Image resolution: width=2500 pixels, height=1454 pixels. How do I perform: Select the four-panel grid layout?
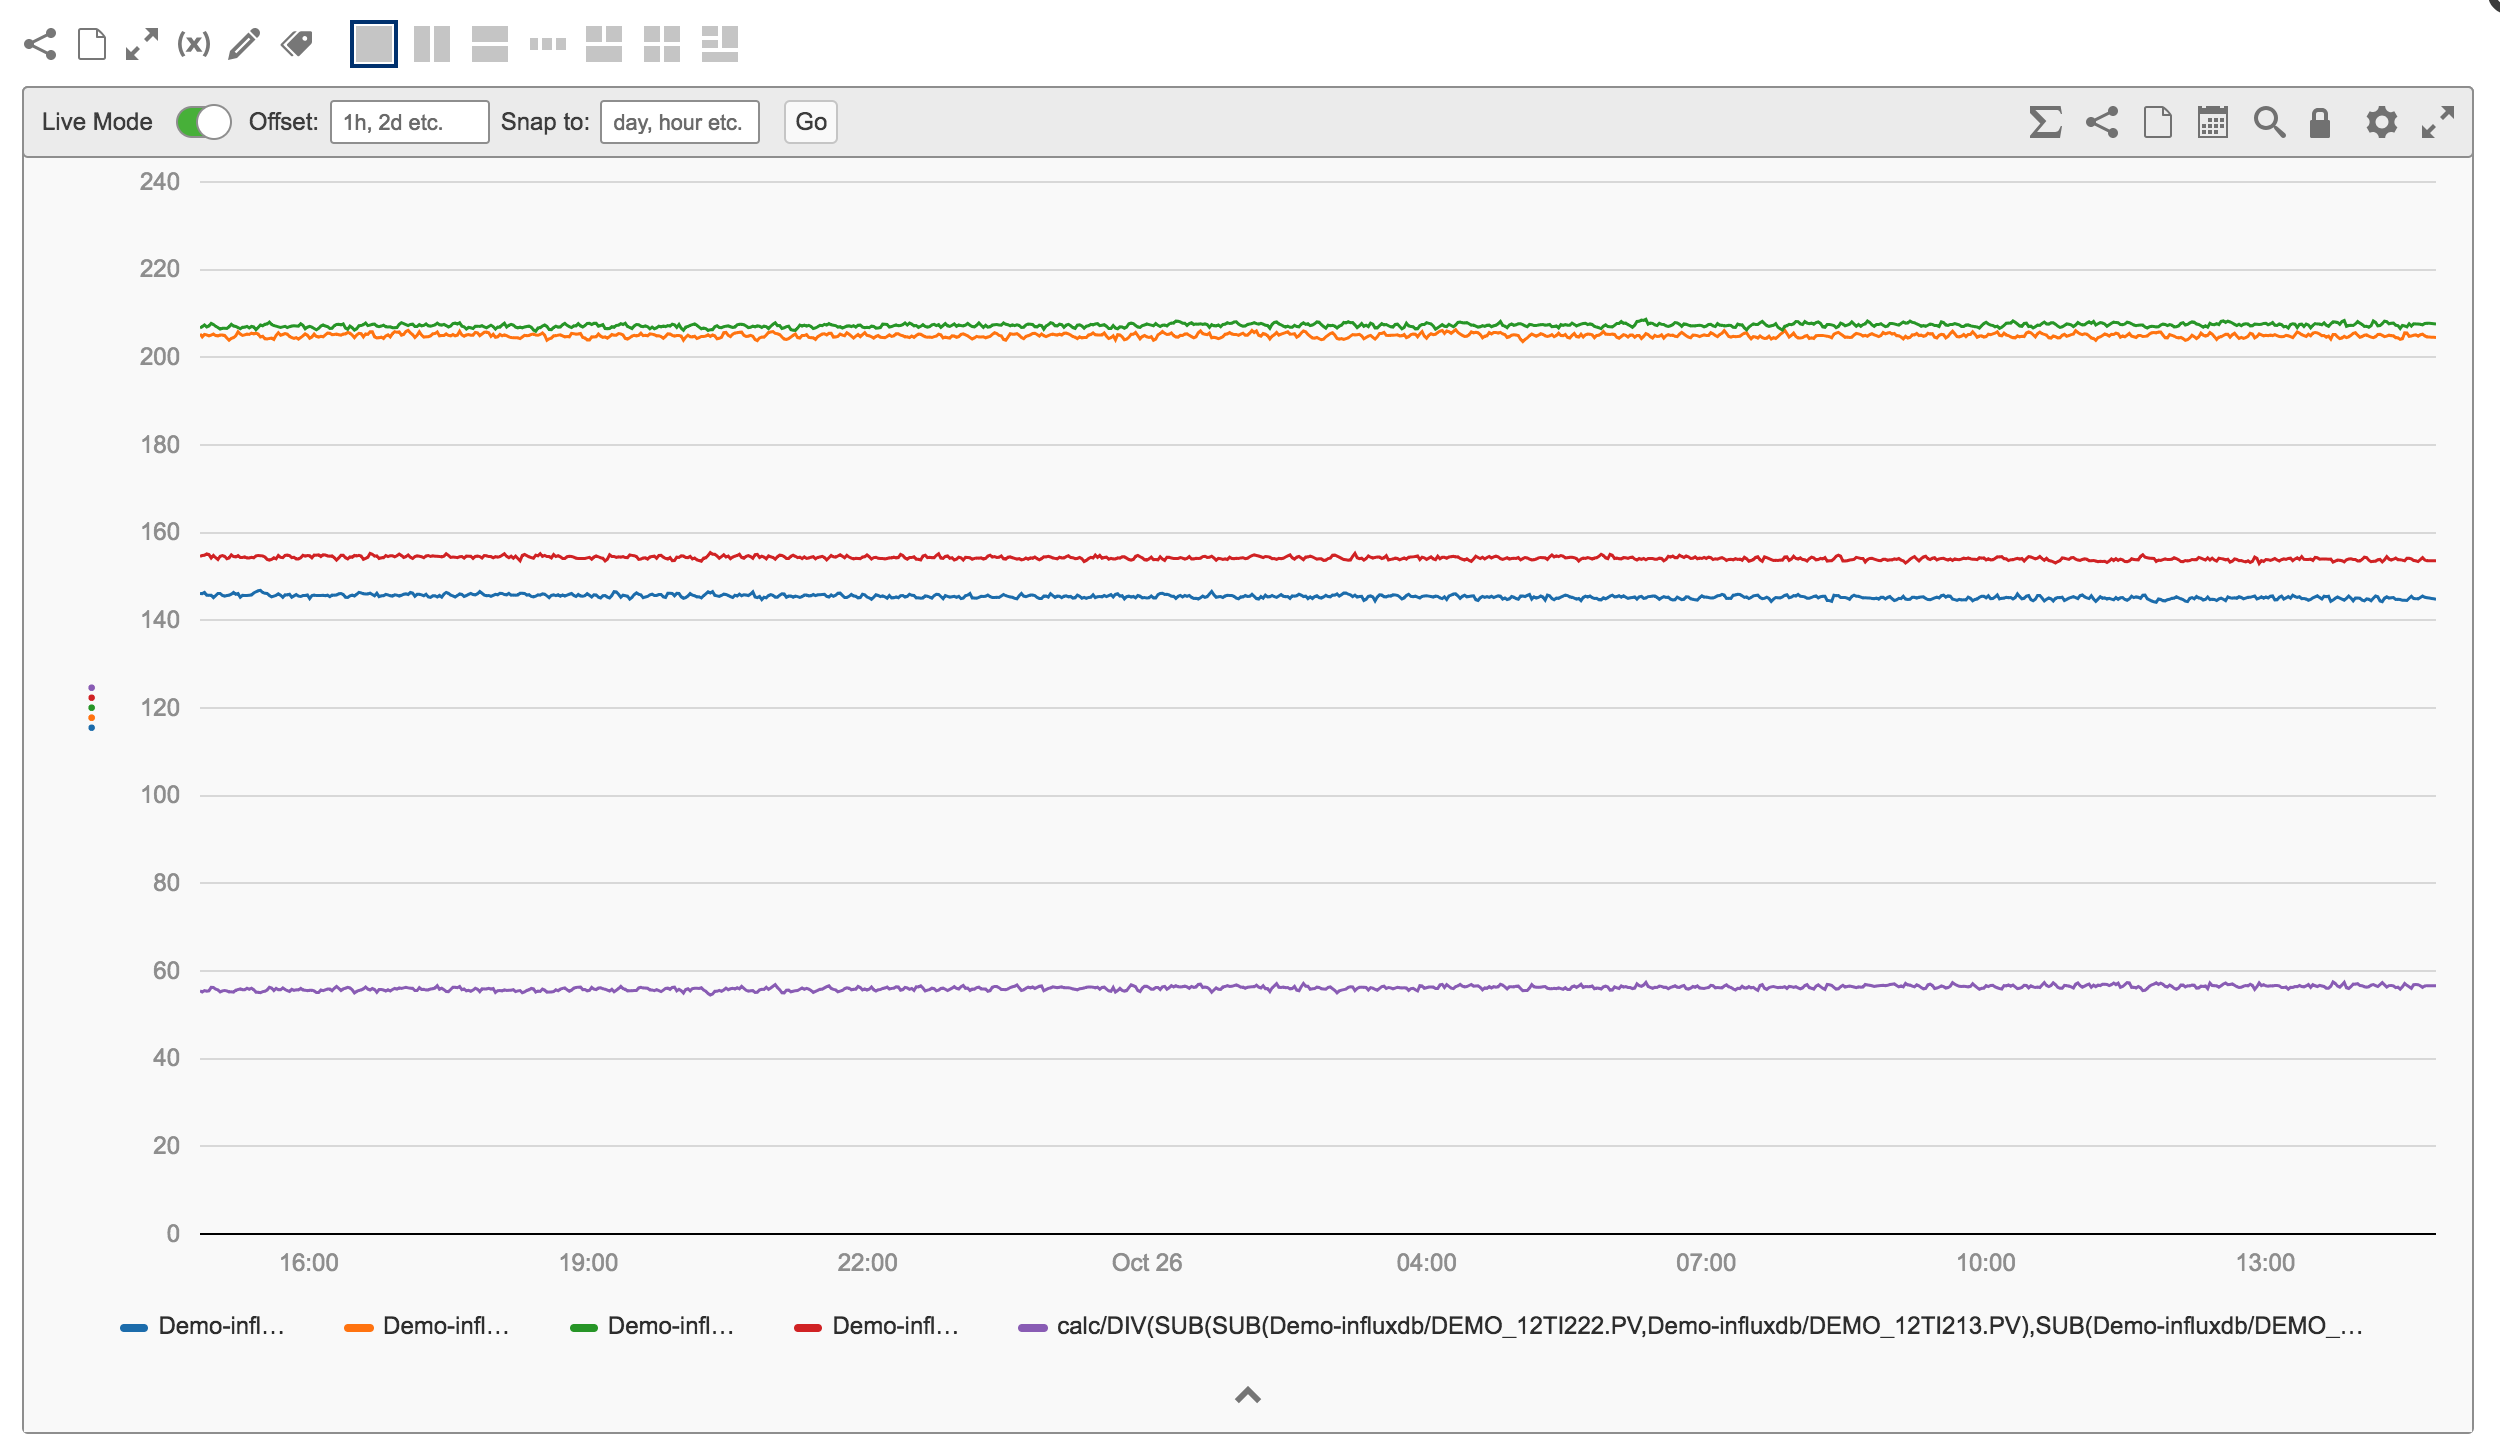(x=662, y=44)
